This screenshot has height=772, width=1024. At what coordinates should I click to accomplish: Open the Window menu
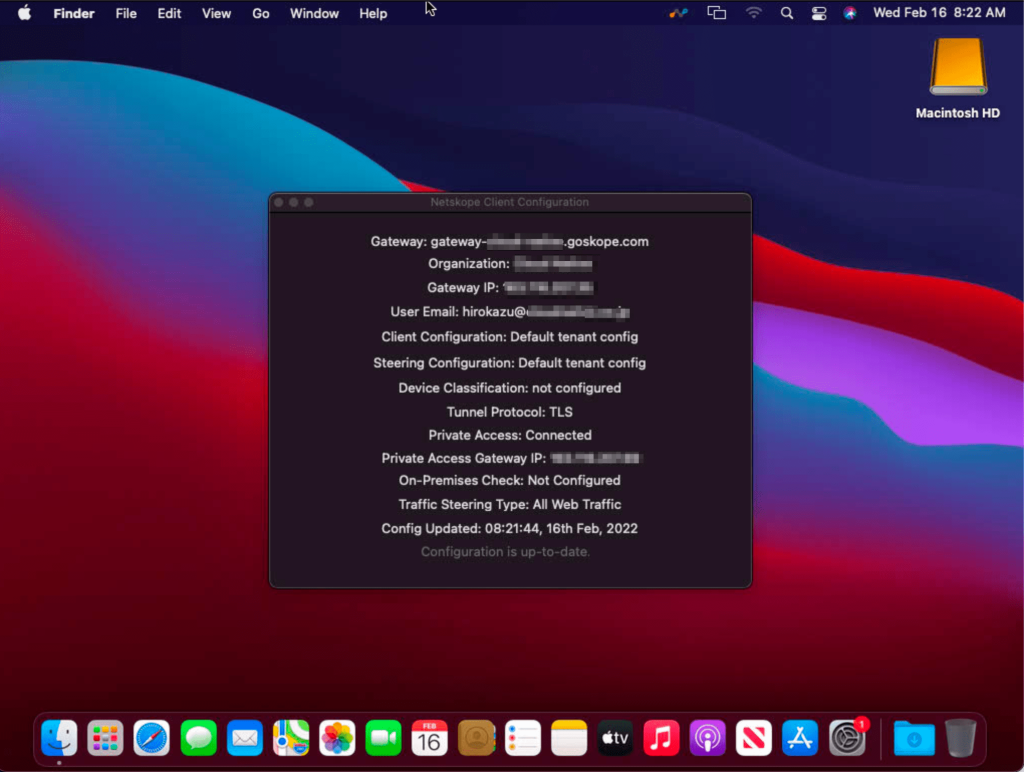(314, 13)
